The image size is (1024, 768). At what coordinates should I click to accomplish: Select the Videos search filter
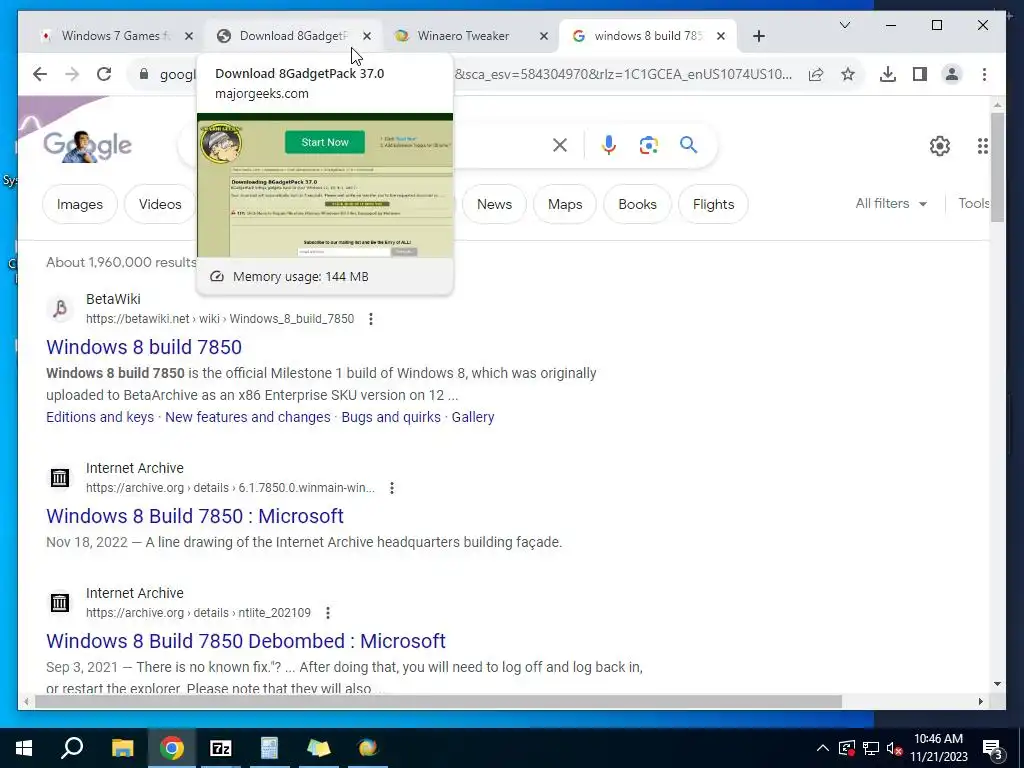point(160,204)
